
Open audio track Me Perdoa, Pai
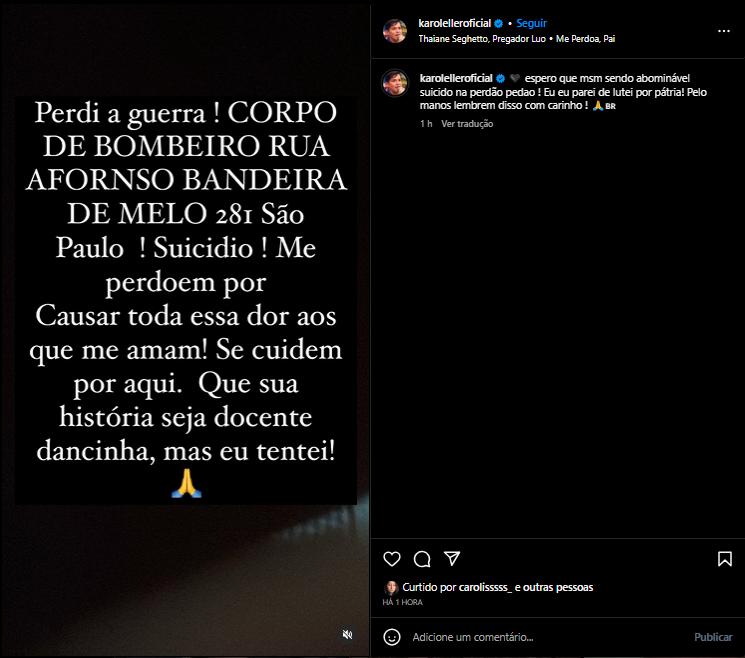(585, 38)
